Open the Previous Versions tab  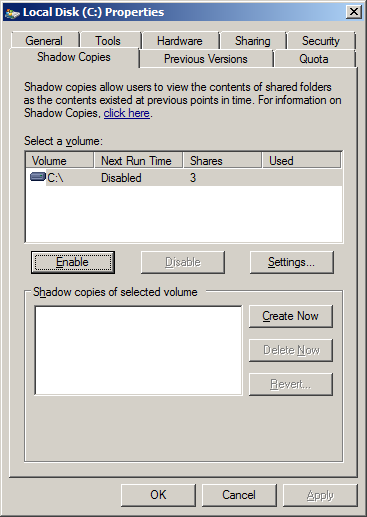point(206,59)
